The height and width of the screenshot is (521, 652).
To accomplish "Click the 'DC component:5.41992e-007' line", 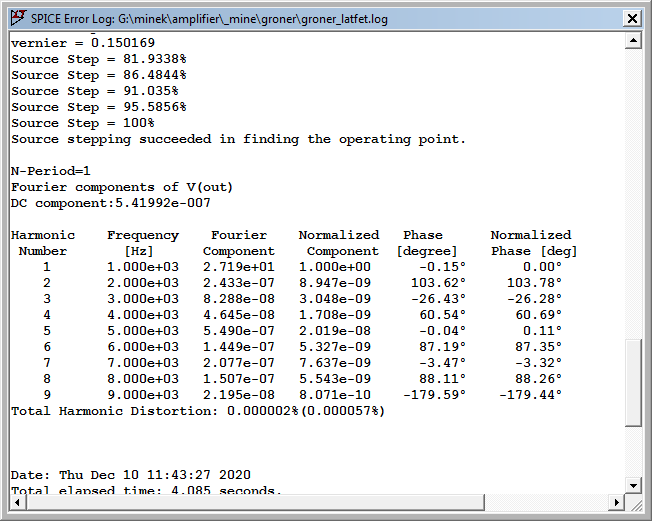I will [111, 203].
